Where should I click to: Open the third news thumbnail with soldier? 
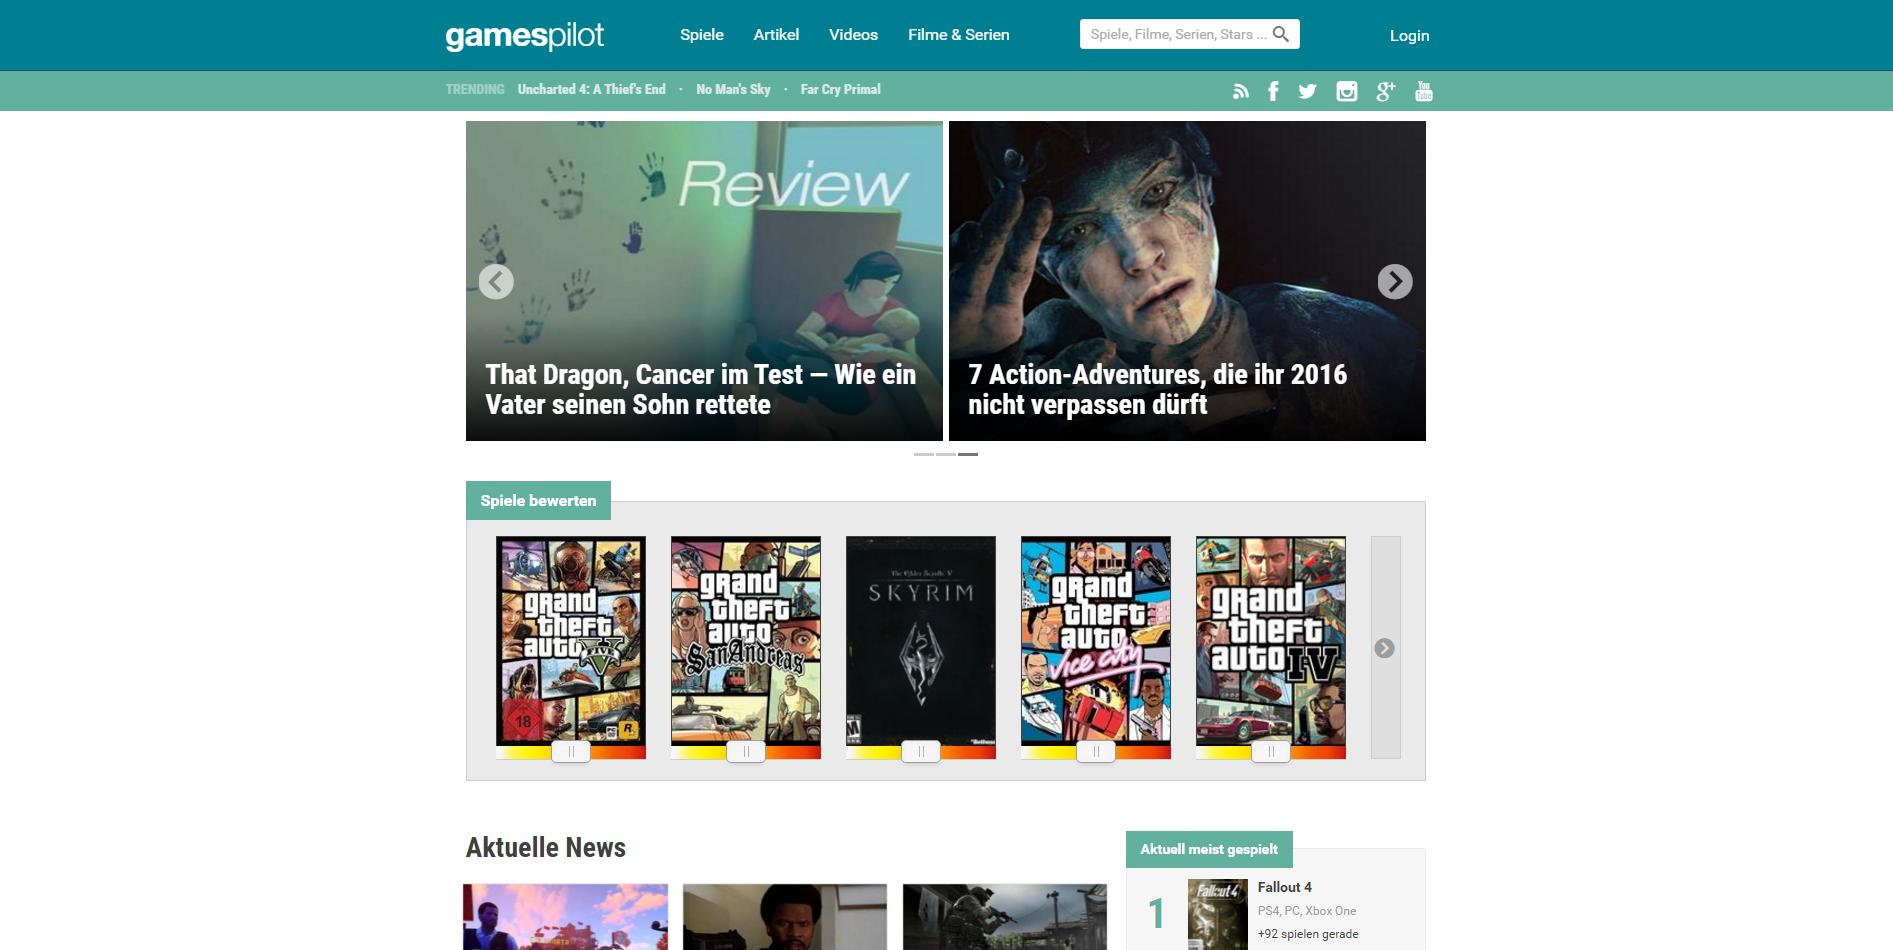1005,917
